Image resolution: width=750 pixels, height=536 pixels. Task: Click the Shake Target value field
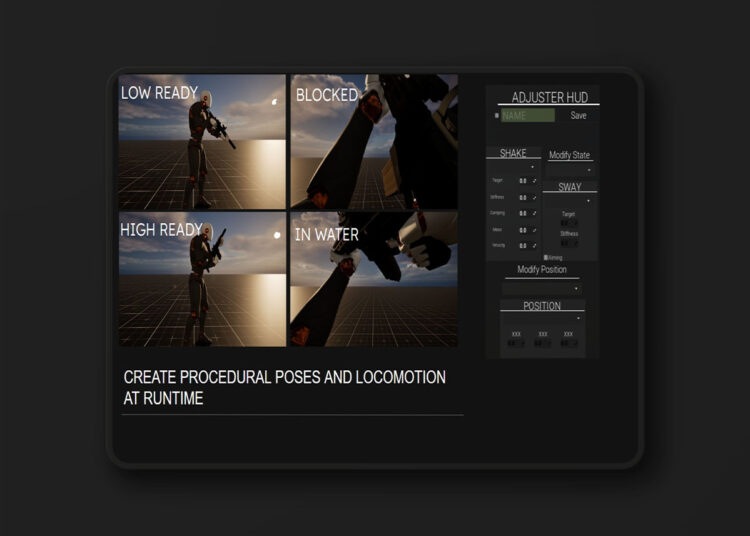[x=522, y=181]
